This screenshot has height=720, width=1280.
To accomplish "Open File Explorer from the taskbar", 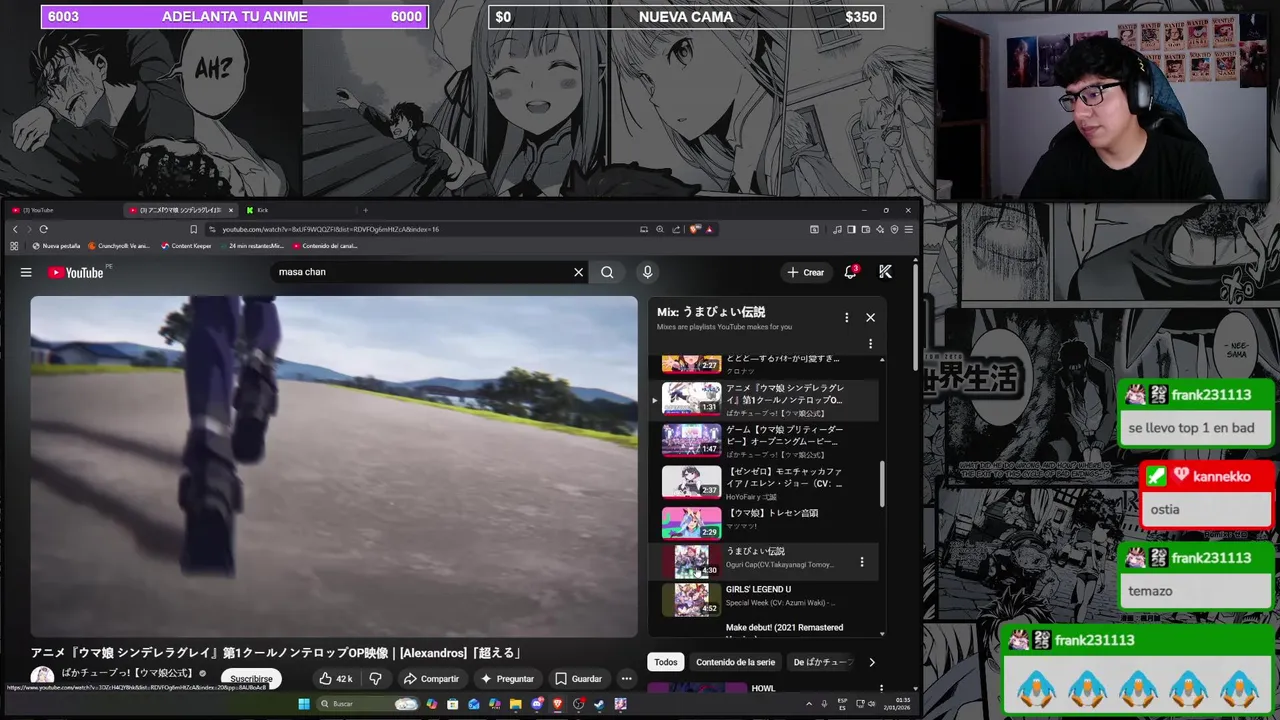I will click(515, 704).
